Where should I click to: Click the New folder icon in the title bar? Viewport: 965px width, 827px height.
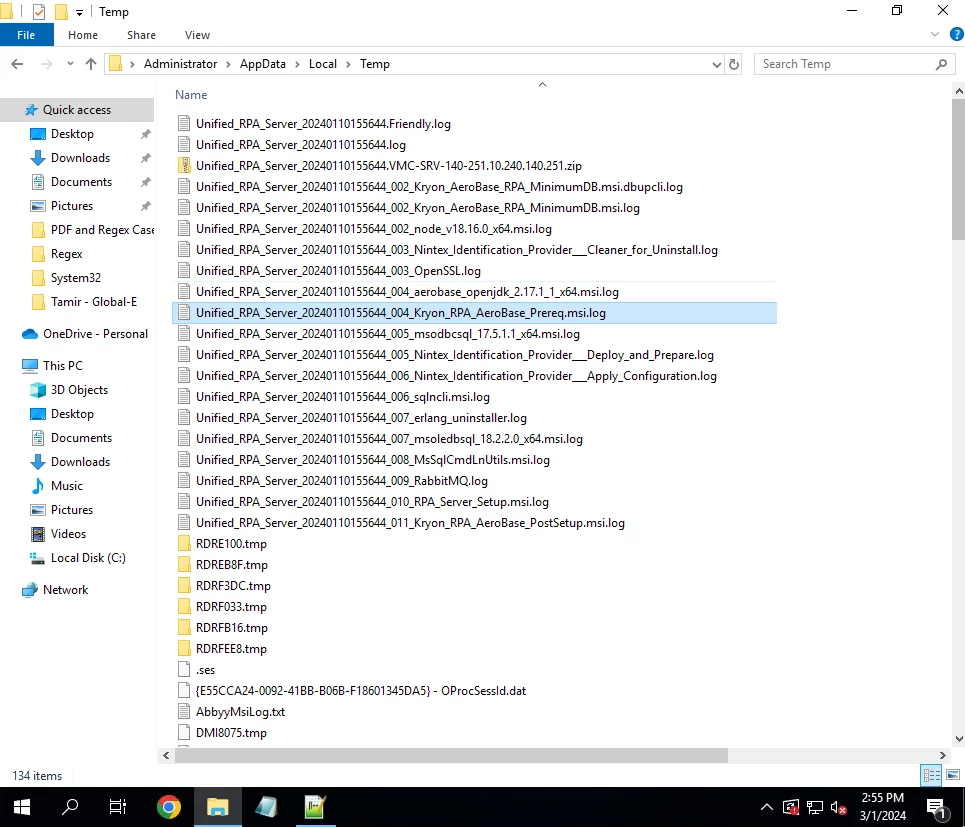point(61,12)
